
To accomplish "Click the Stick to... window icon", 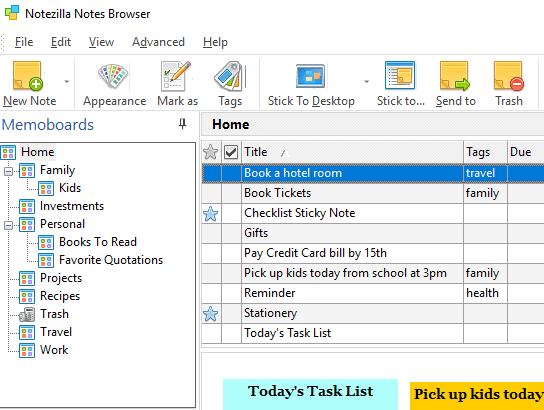I will pyautogui.click(x=400, y=75).
